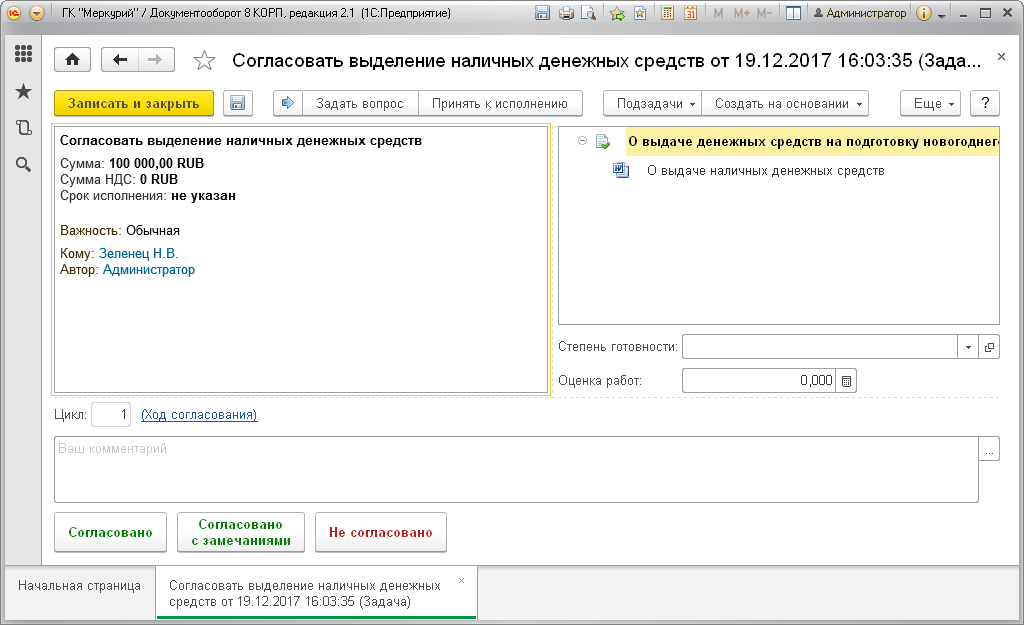Click the Не согласовано button
Viewport: 1024px width, 625px height.
tap(381, 532)
